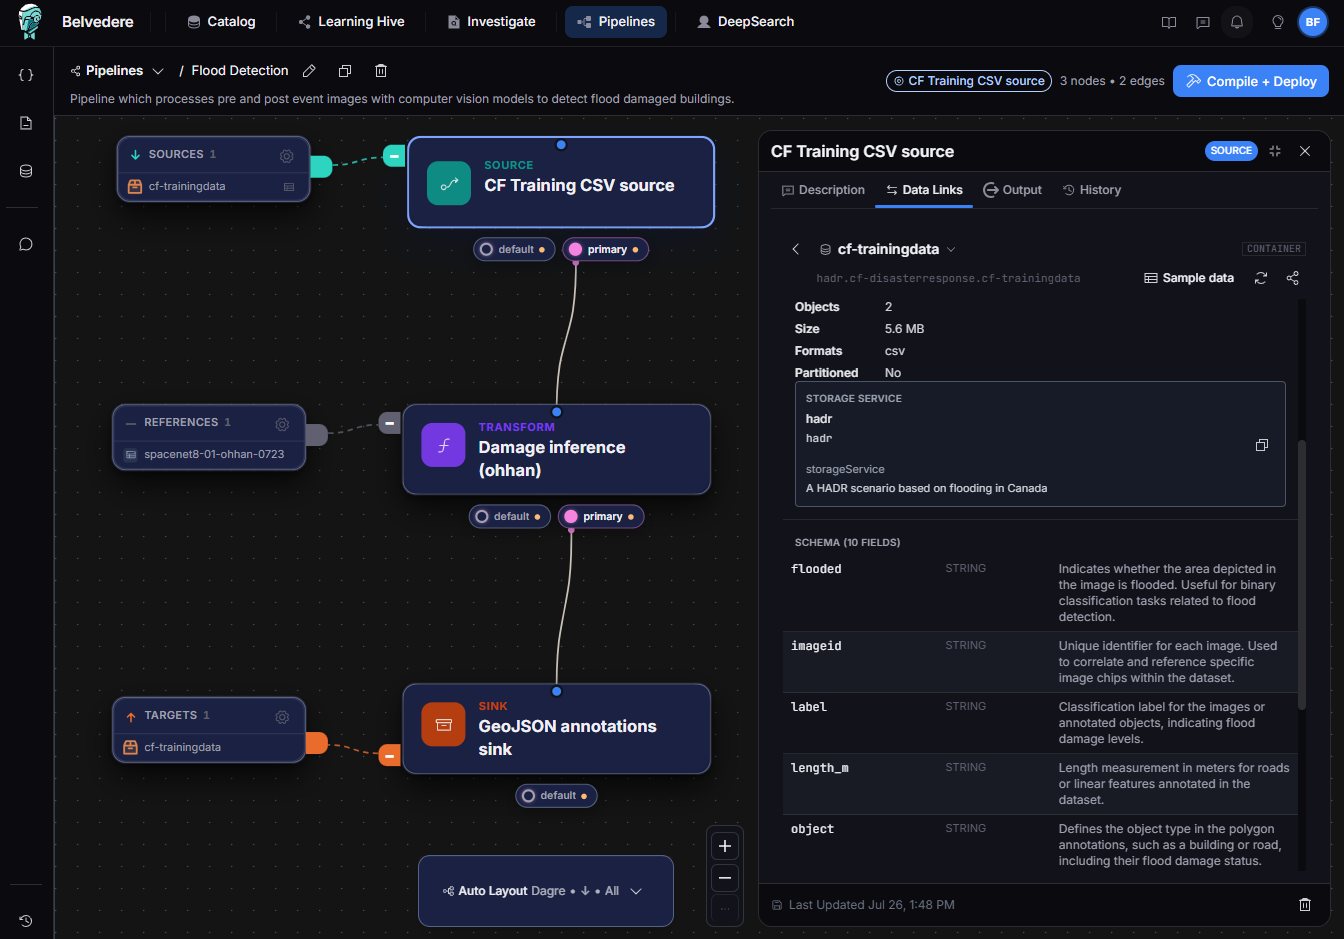Select default port under GeoJSON annotations sink

[557, 795]
